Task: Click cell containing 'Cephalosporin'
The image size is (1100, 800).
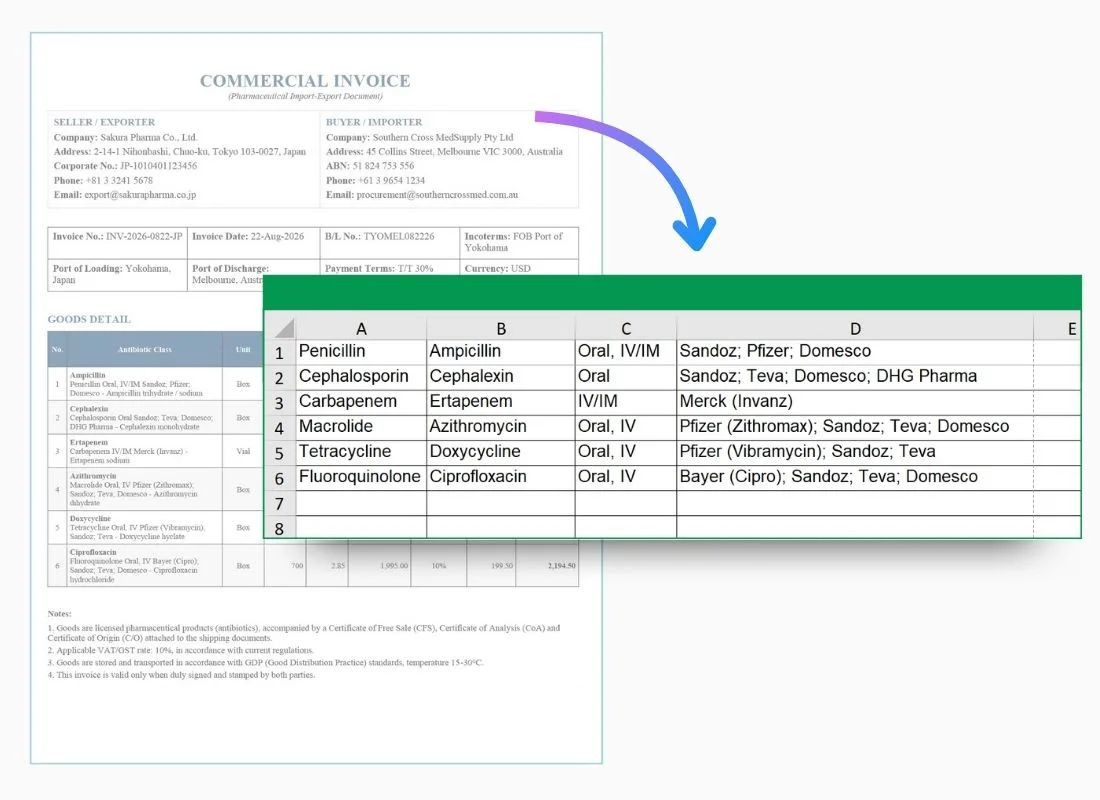Action: 361,376
